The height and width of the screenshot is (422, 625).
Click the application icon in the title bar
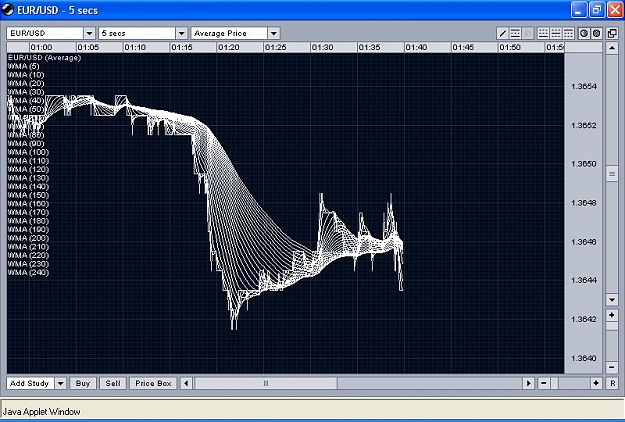[8, 10]
